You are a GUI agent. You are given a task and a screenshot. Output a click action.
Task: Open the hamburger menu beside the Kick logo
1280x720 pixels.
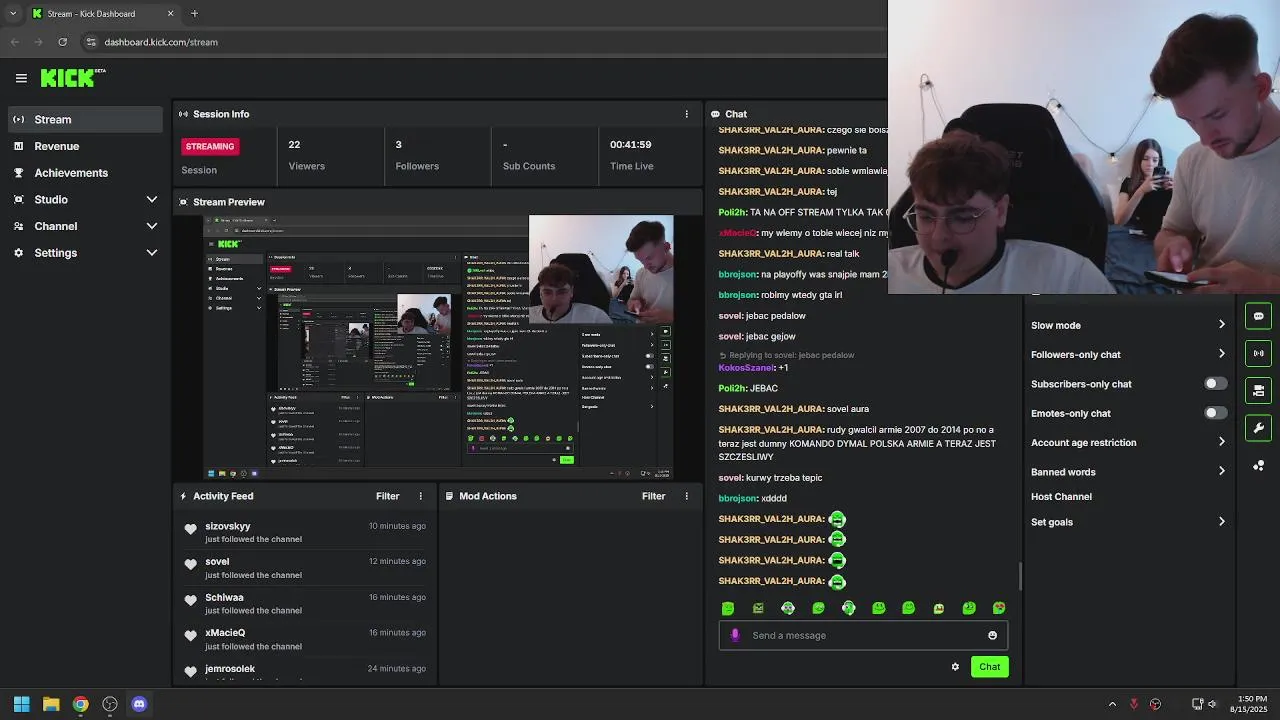(x=21, y=78)
